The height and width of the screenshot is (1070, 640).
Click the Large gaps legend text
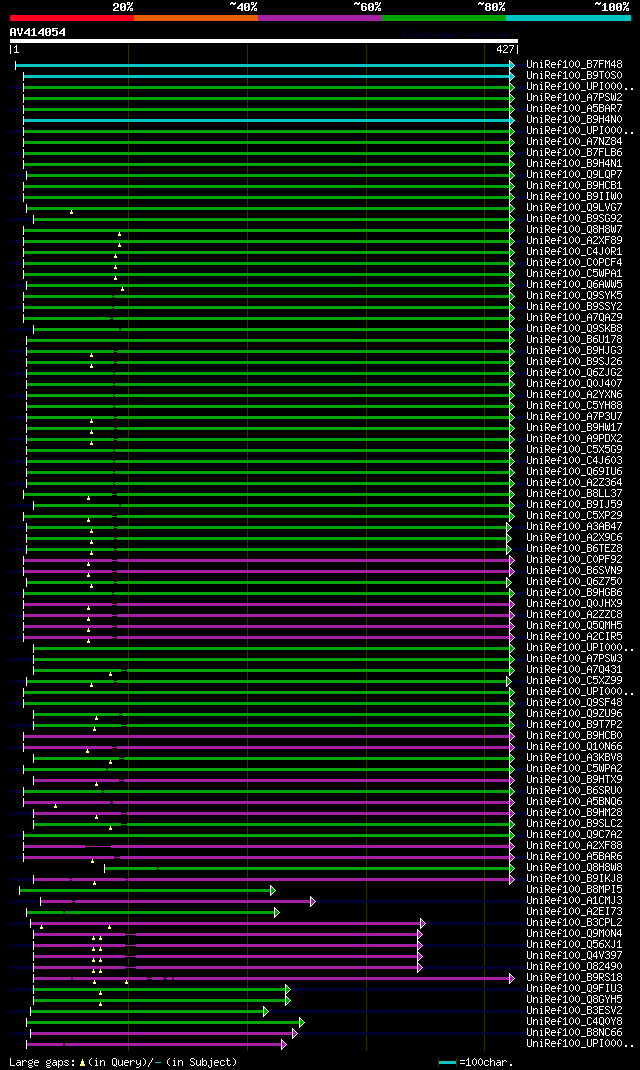pos(123,1062)
